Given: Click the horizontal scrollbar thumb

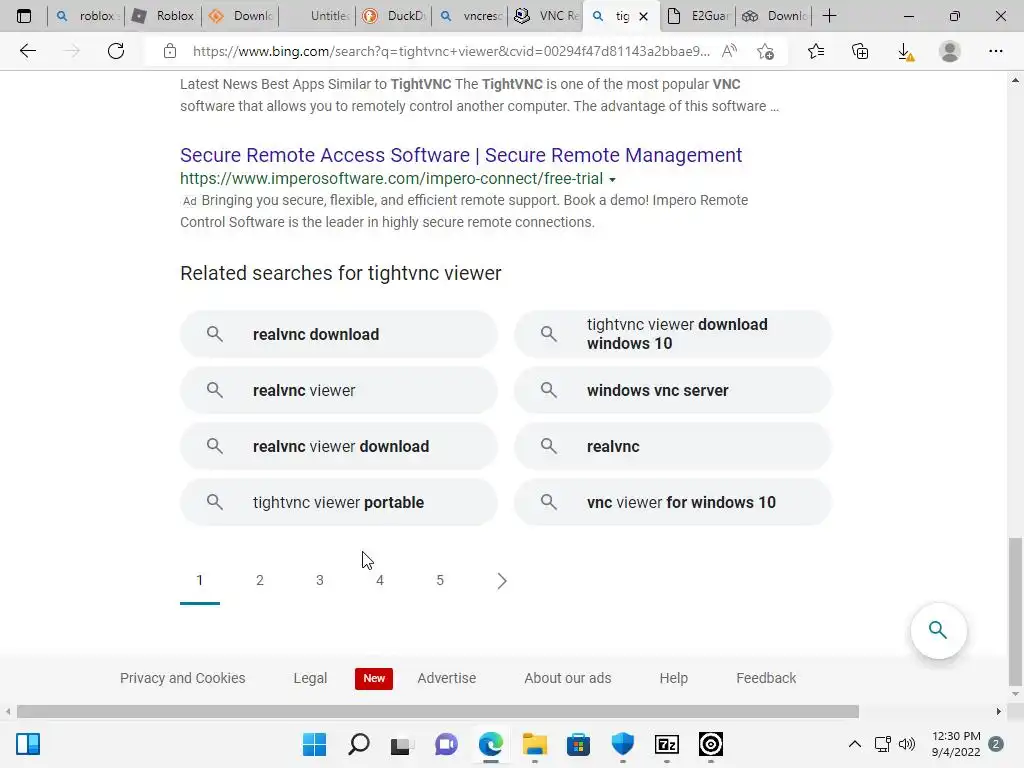Looking at the screenshot, I should [438, 711].
